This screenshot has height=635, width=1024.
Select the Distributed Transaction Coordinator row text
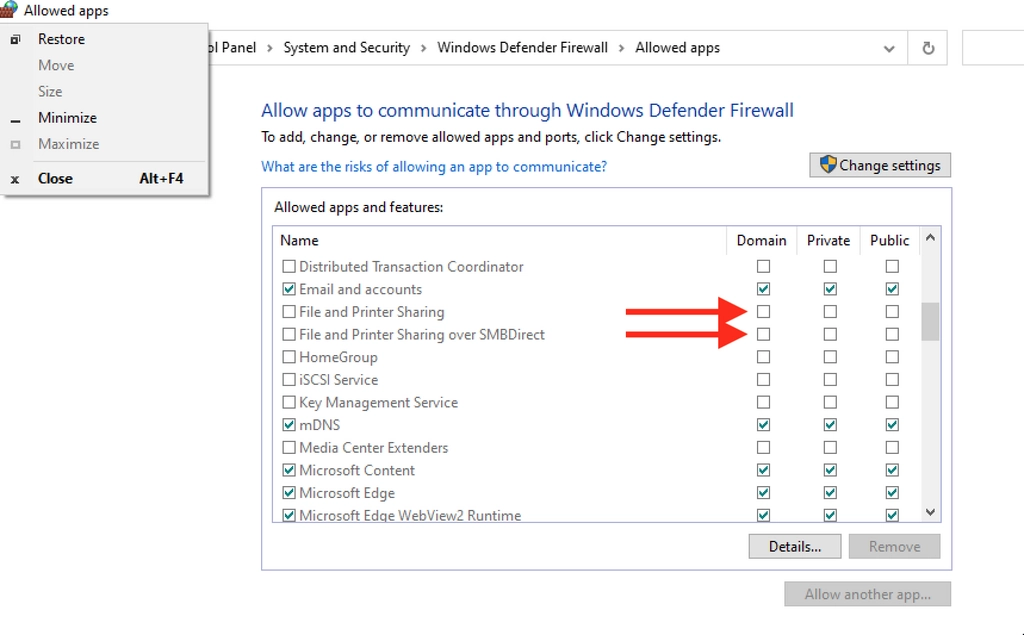pyautogui.click(x=411, y=267)
